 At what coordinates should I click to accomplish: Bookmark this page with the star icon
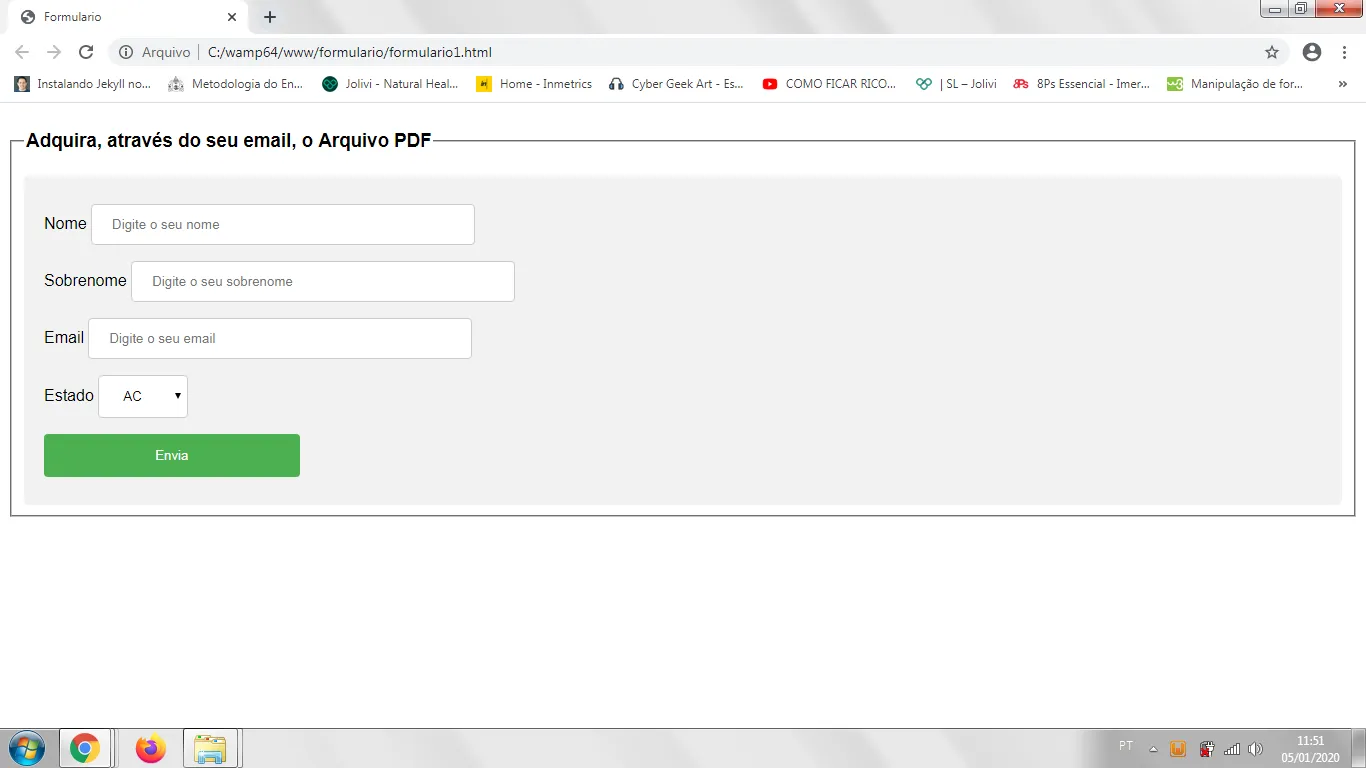pos(1272,52)
